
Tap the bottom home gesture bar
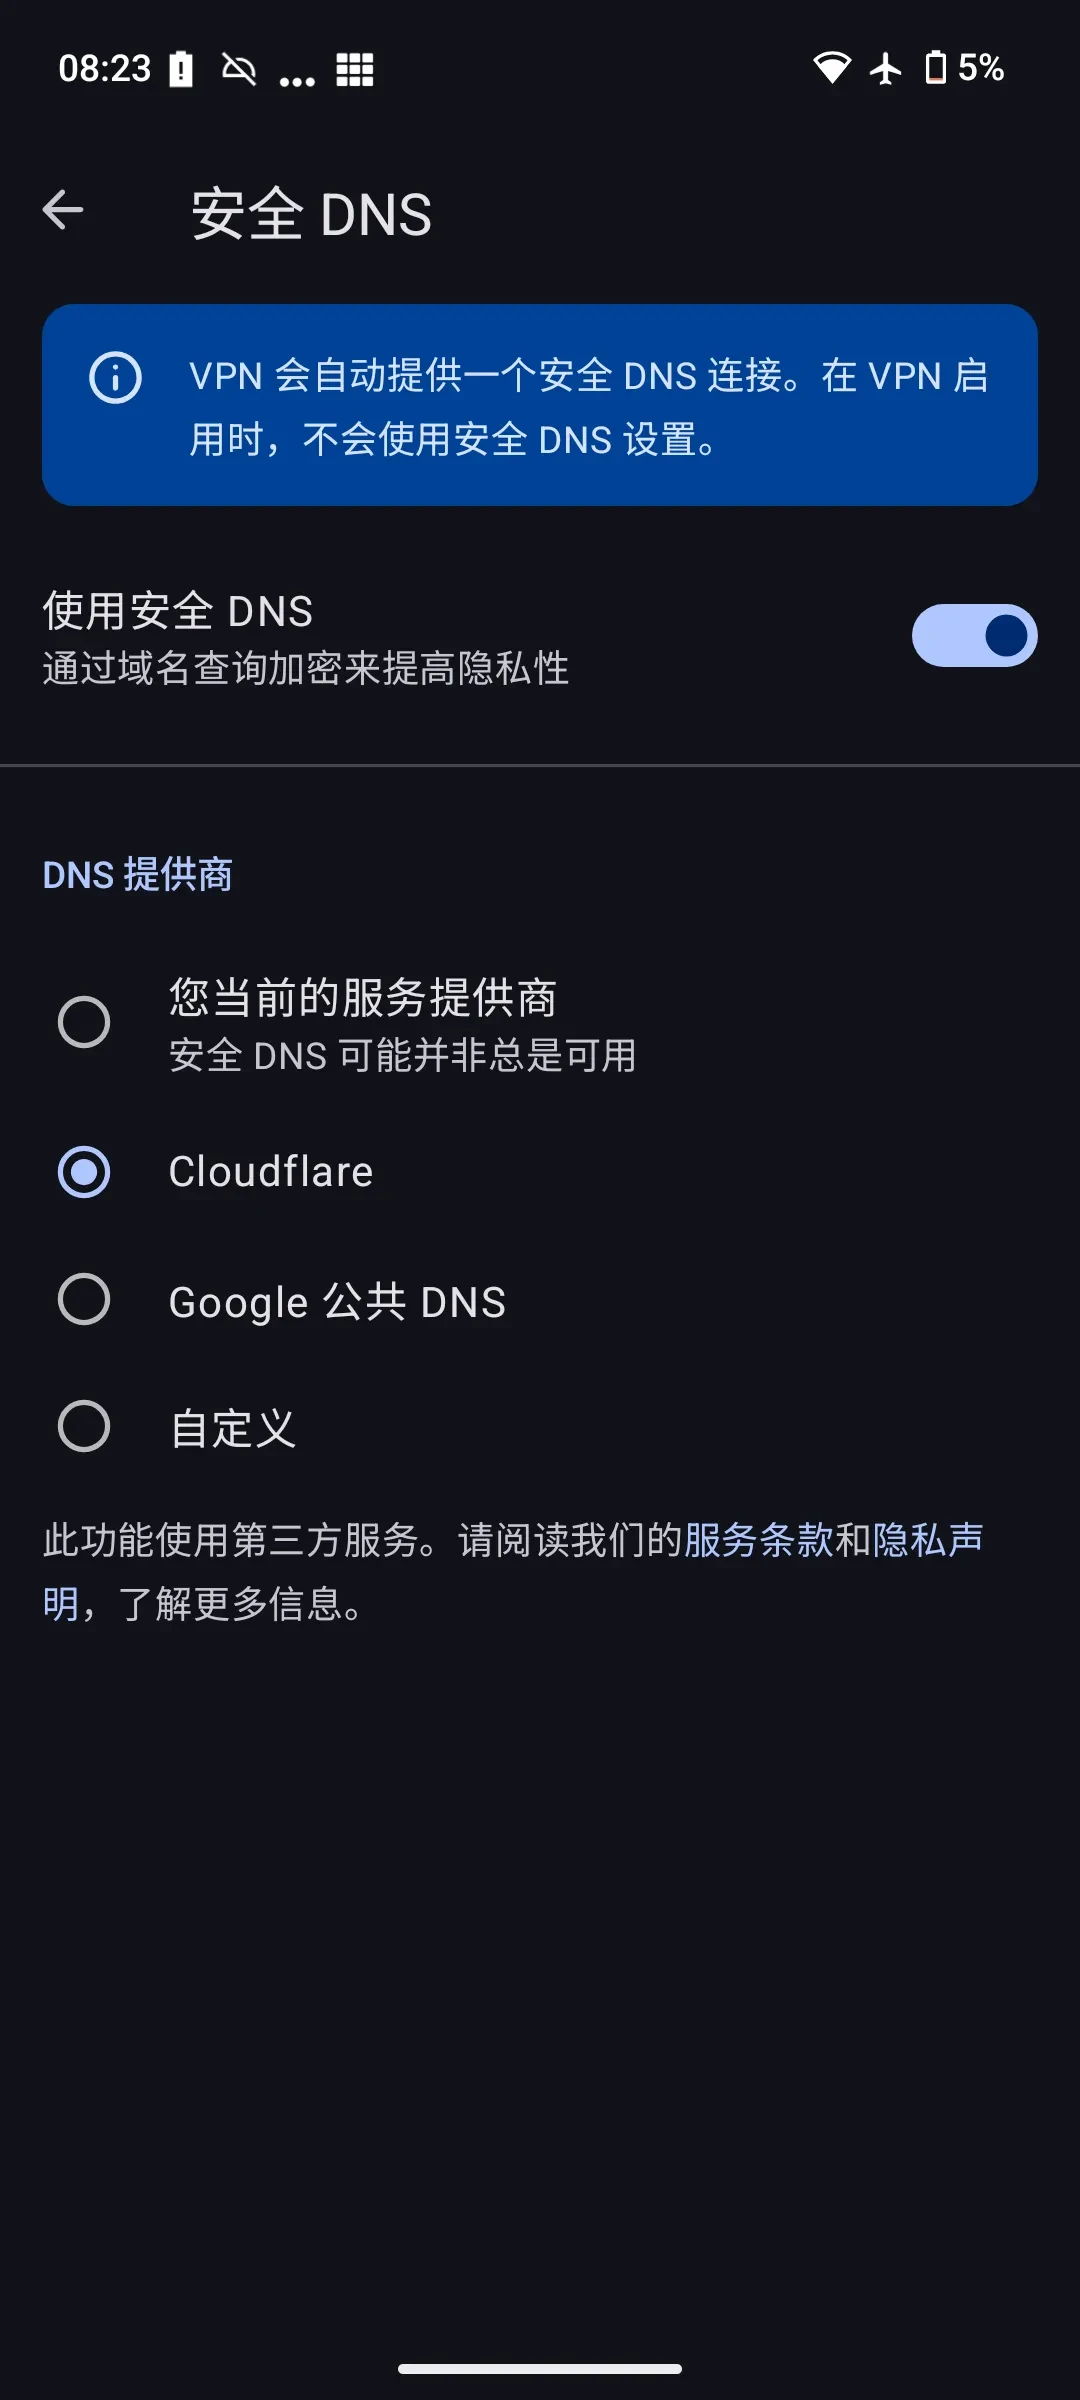[540, 2368]
